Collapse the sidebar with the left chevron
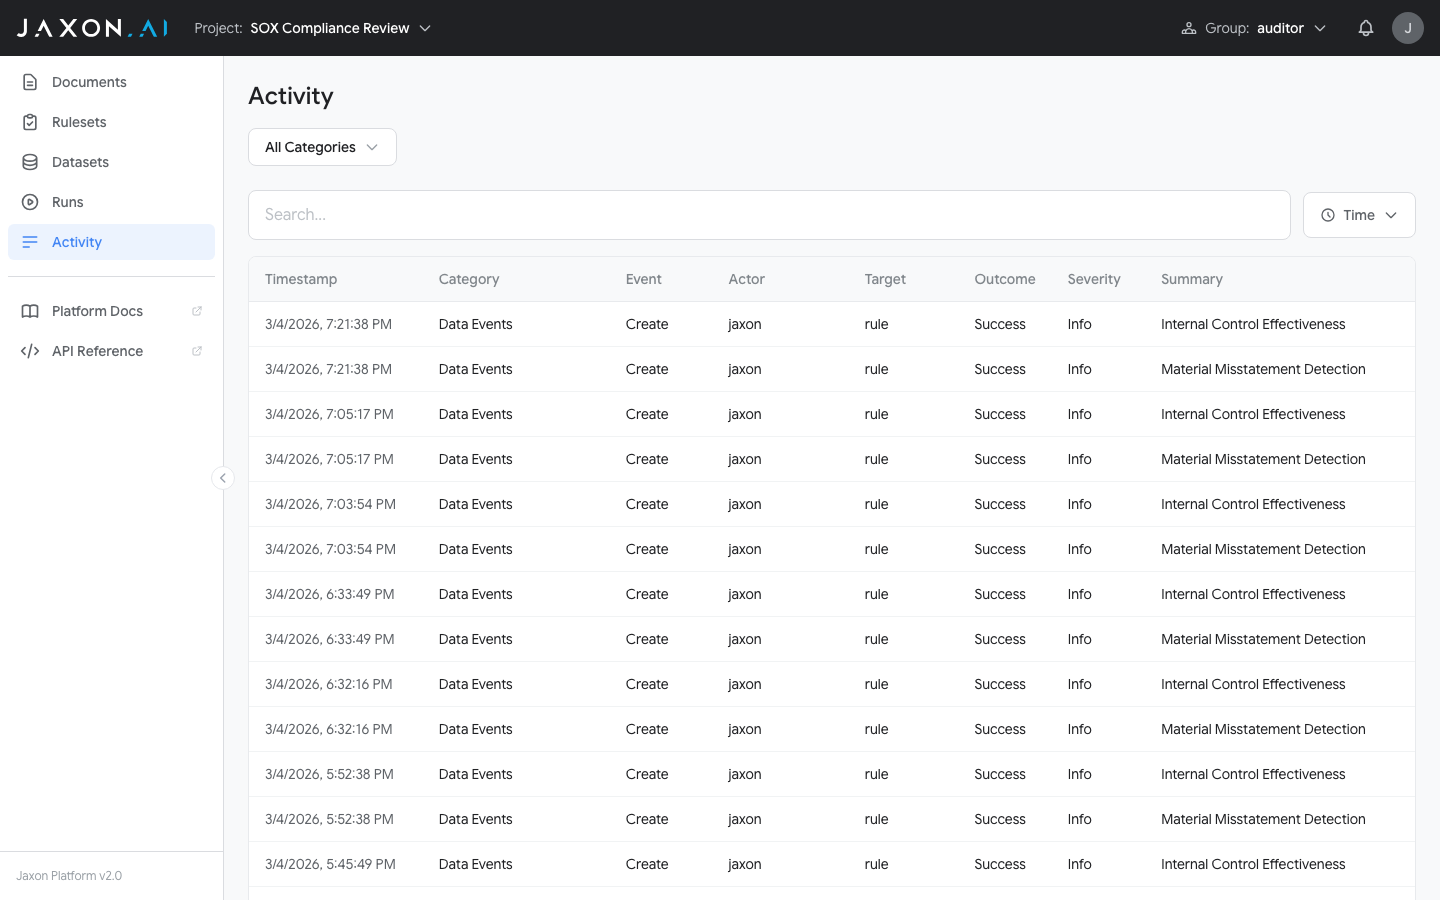Viewport: 1440px width, 900px height. point(222,478)
